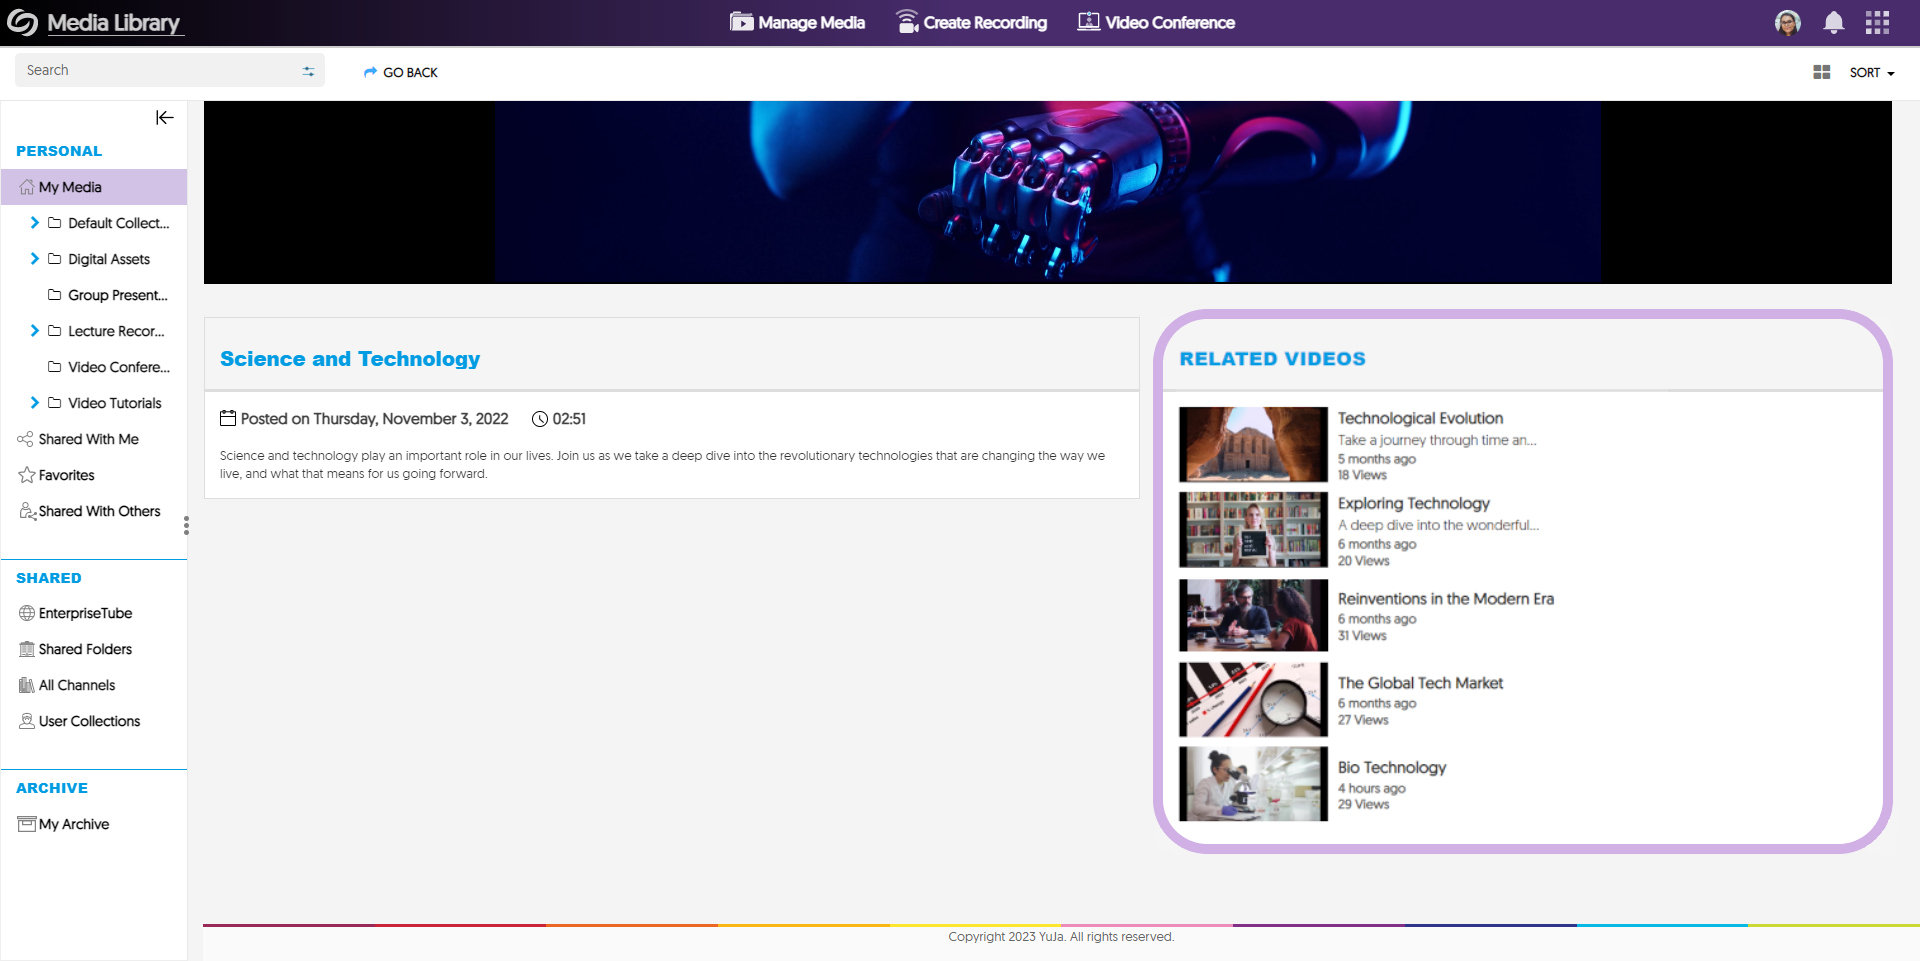1920x961 pixels.
Task: Click the Bio Technology video thumbnail
Action: click(1253, 784)
